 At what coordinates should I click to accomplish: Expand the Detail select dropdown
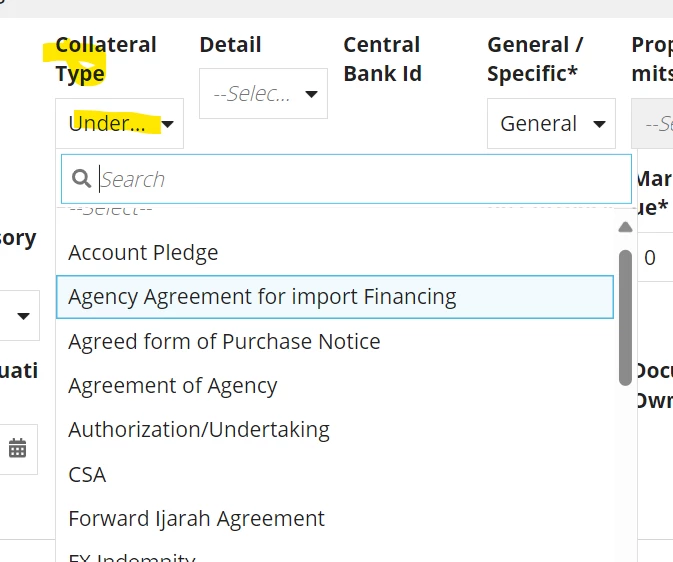tap(263, 94)
